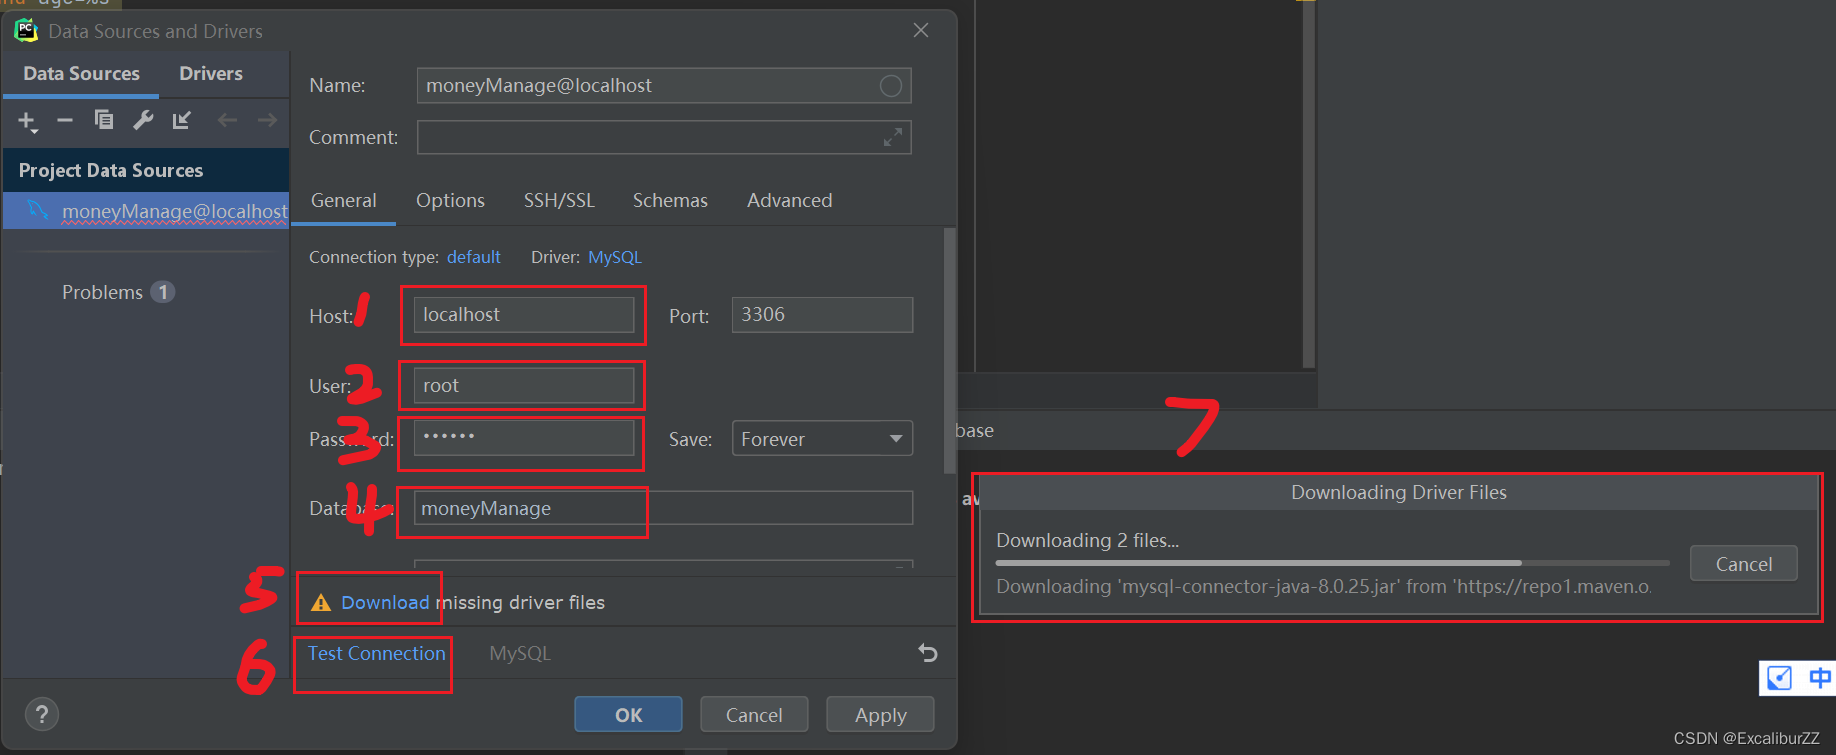The height and width of the screenshot is (755, 1836).
Task: Go back with left arrow icon
Action: [228, 120]
